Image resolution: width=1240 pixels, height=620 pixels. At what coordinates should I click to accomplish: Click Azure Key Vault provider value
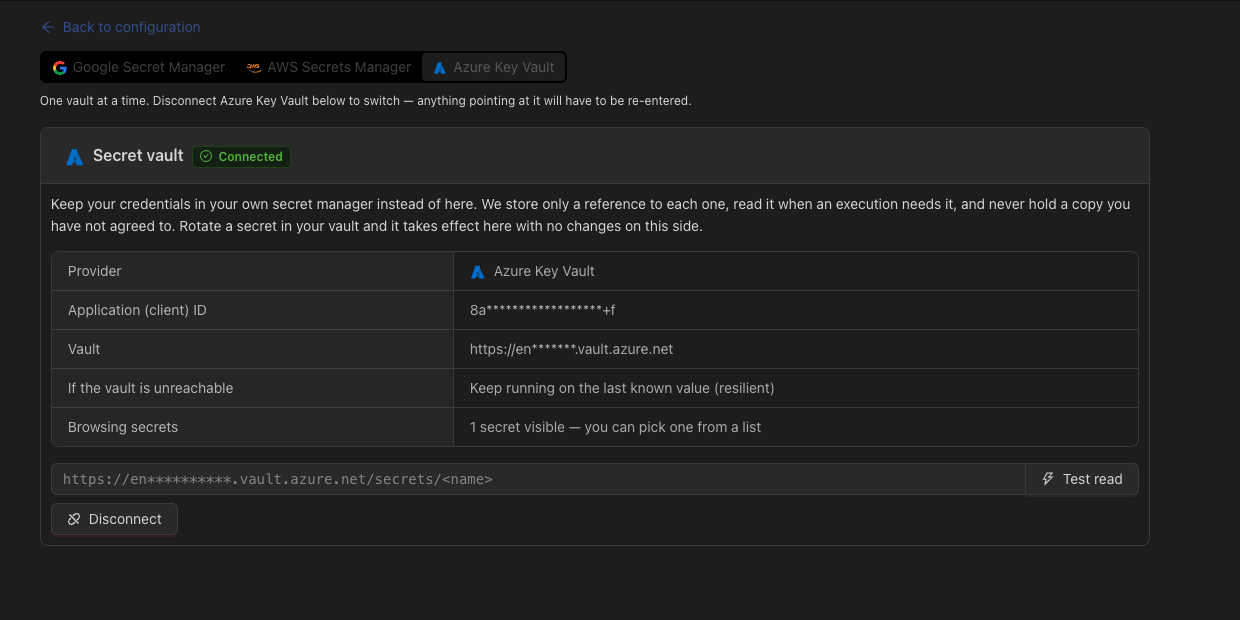point(544,271)
